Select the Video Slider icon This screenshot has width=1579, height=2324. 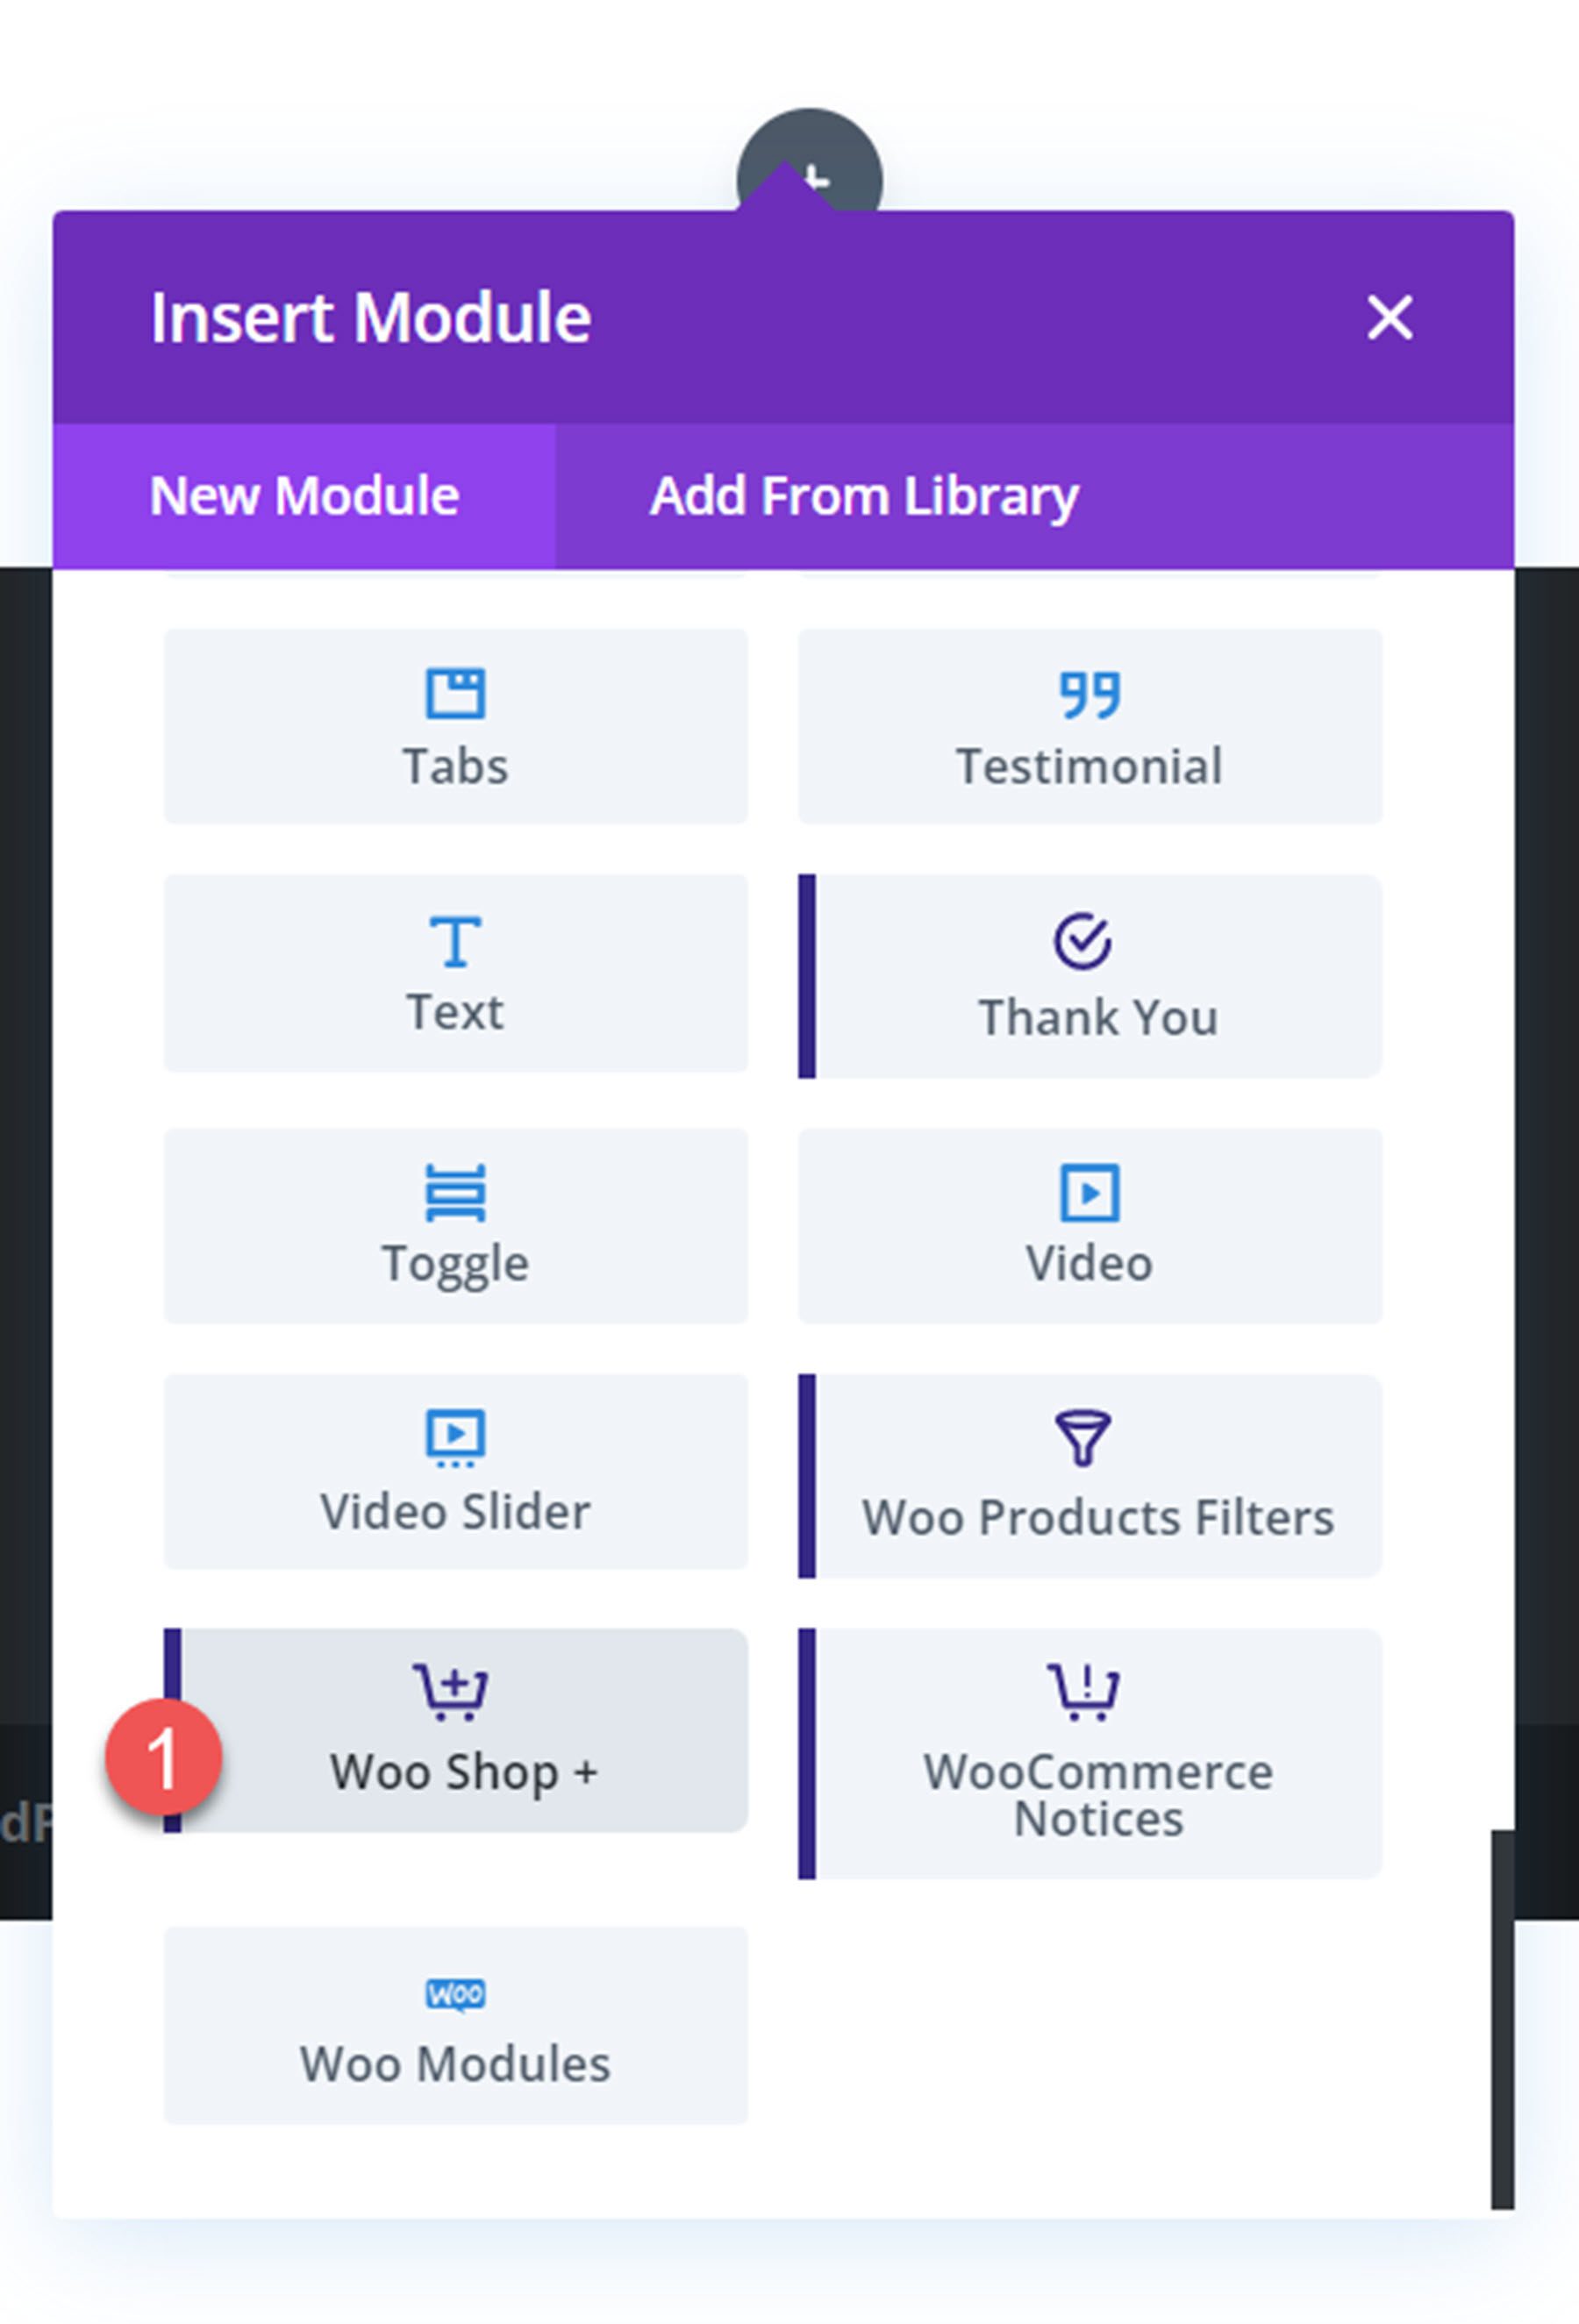click(x=456, y=1440)
